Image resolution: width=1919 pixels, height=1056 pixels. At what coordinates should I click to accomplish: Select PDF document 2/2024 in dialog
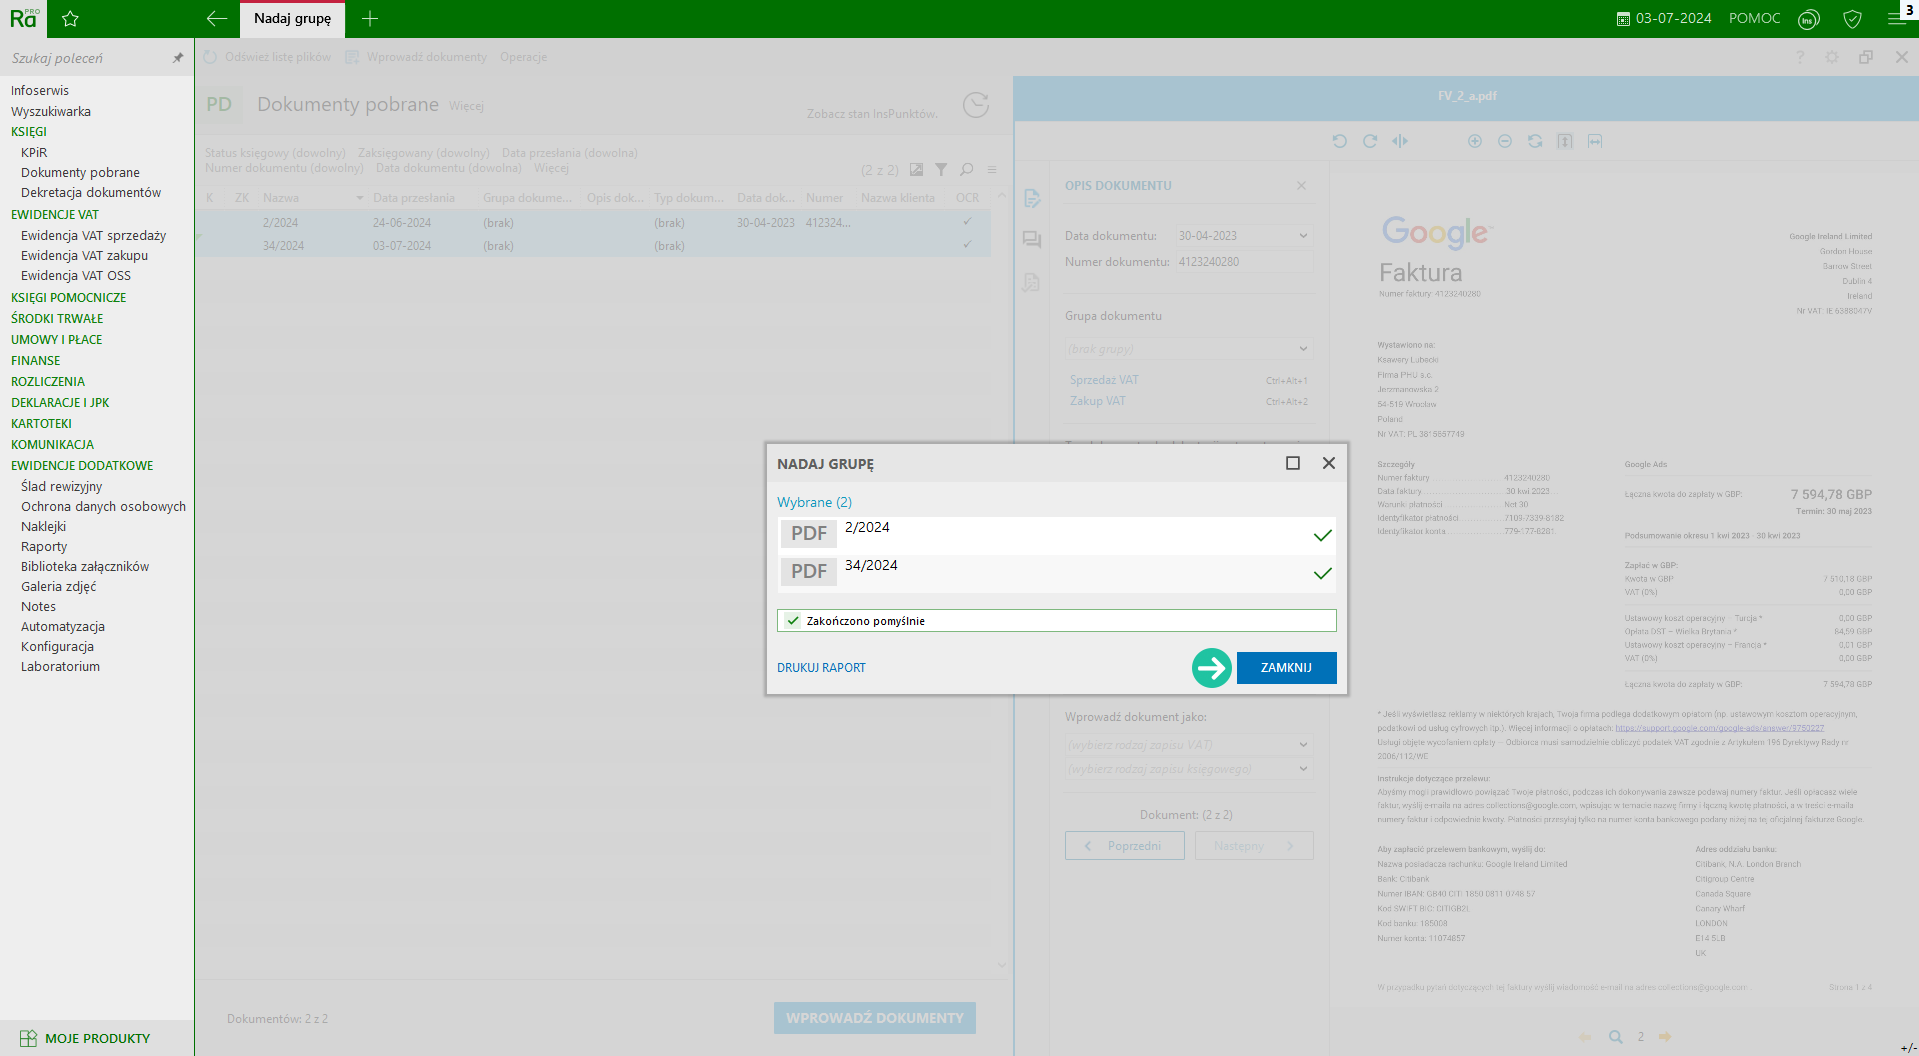coord(1056,535)
